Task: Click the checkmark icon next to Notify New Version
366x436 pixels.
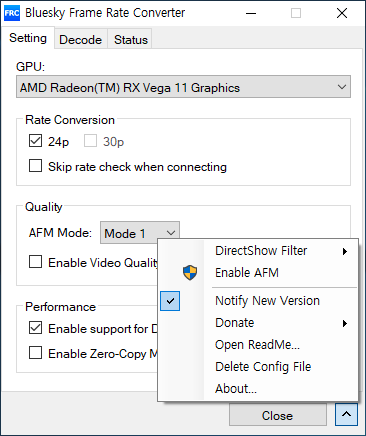Action: (170, 301)
